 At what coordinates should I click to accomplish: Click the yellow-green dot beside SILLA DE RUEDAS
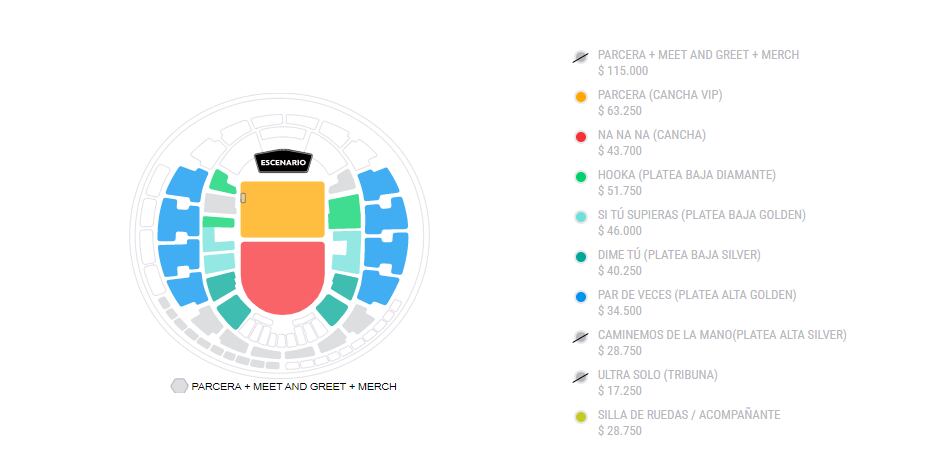click(x=580, y=417)
